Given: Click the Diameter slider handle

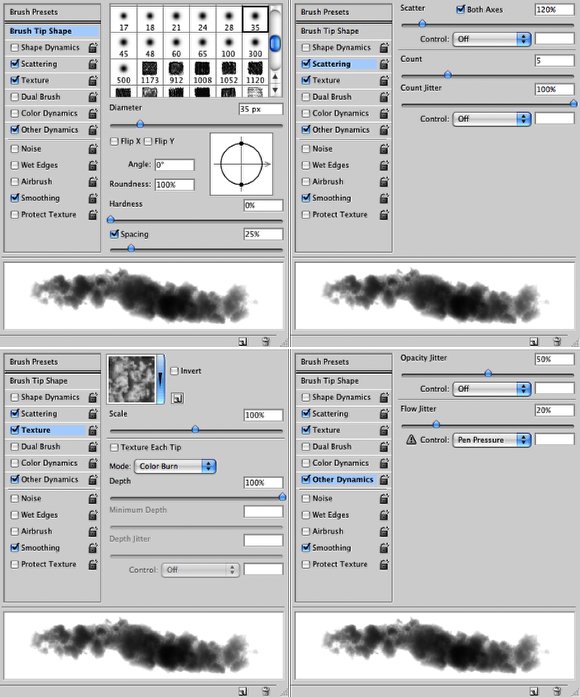Looking at the screenshot, I should 140,124.
